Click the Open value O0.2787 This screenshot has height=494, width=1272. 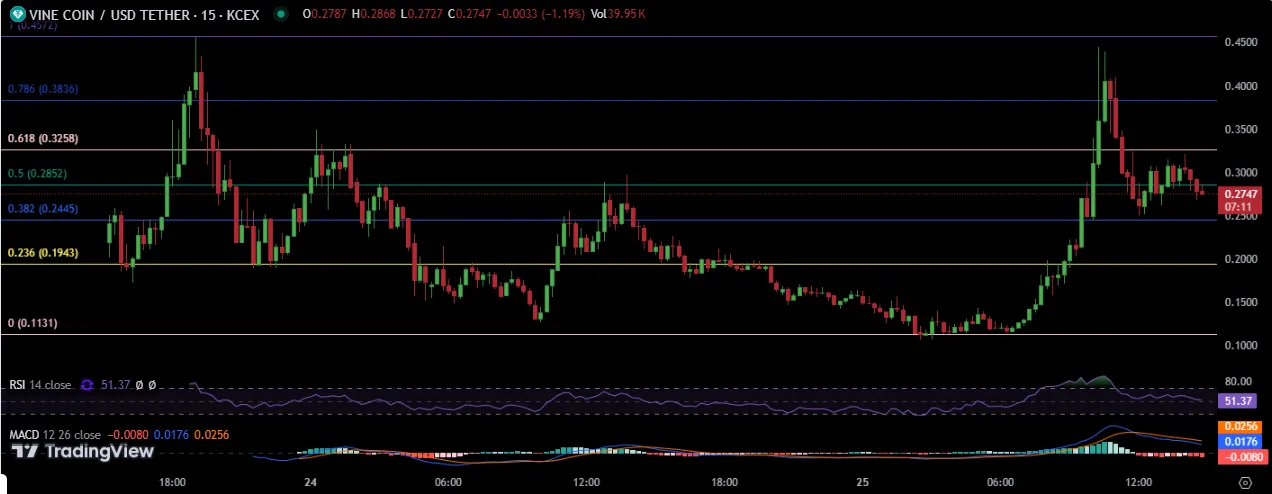point(324,14)
